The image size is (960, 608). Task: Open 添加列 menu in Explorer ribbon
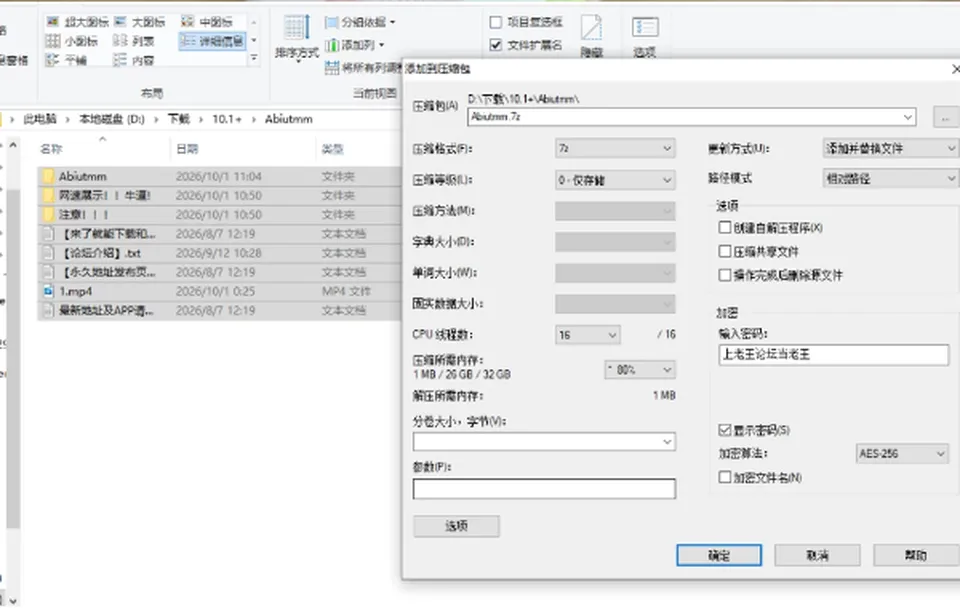pos(354,45)
